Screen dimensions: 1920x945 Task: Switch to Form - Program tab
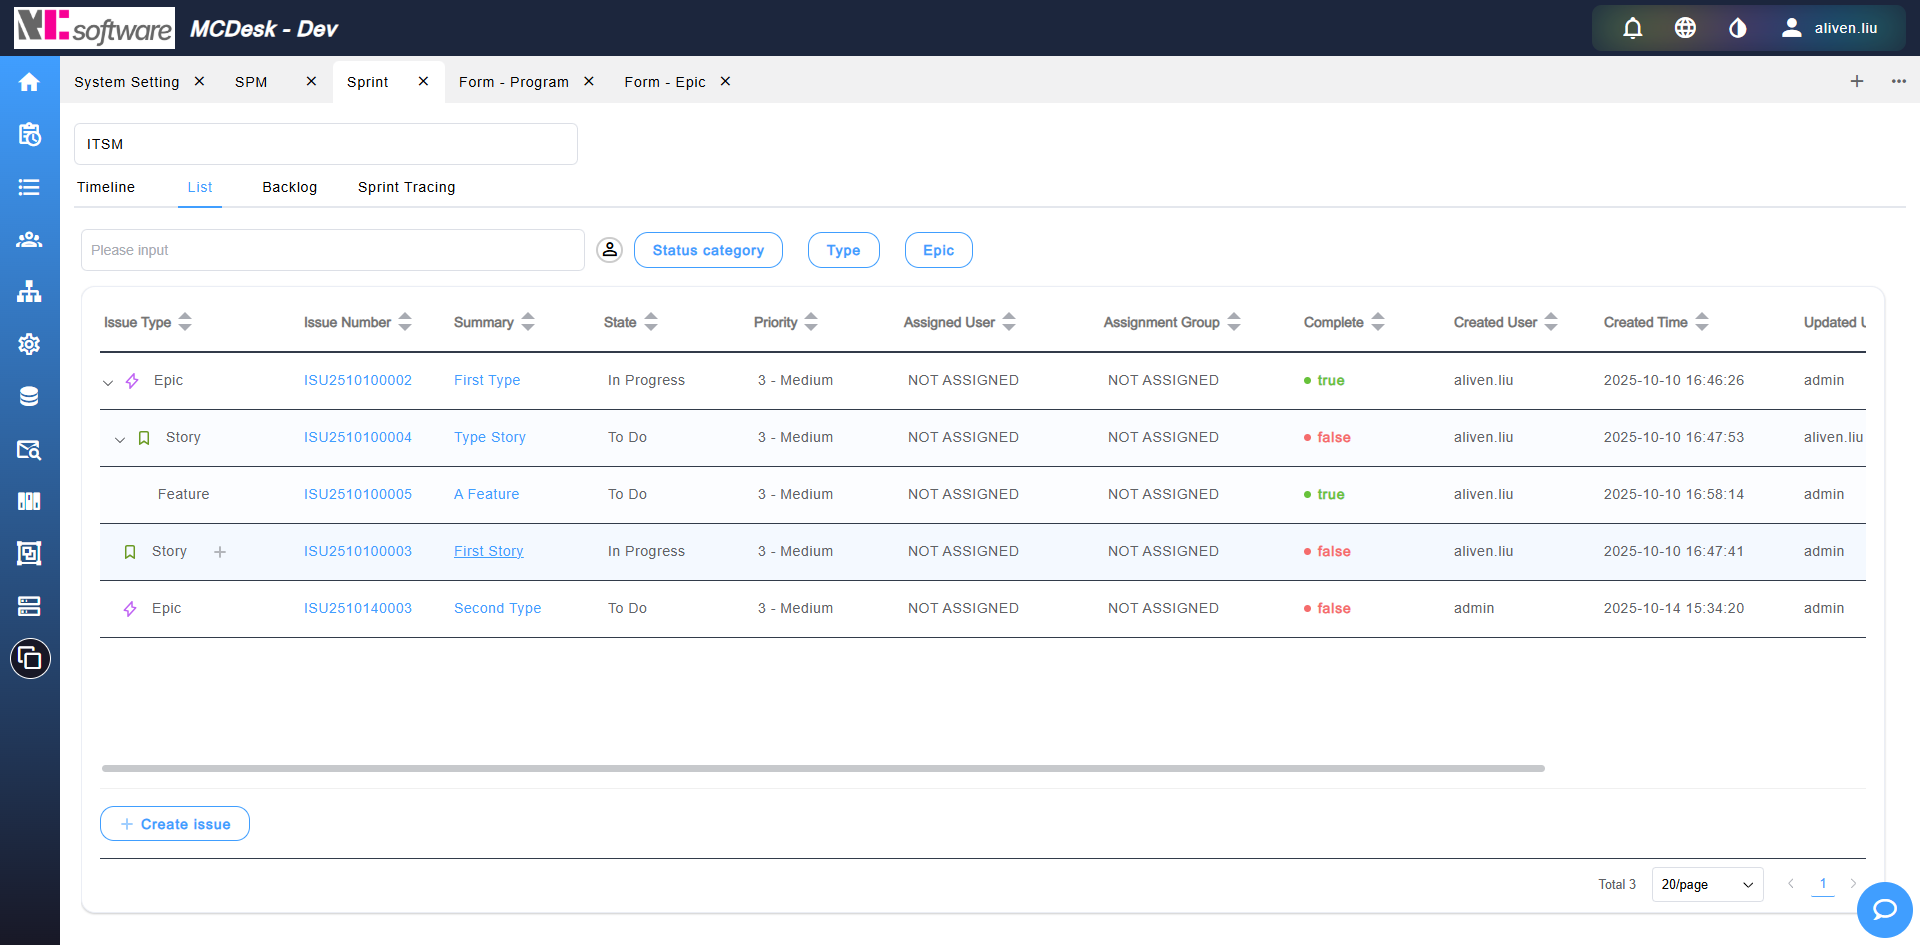coord(514,82)
